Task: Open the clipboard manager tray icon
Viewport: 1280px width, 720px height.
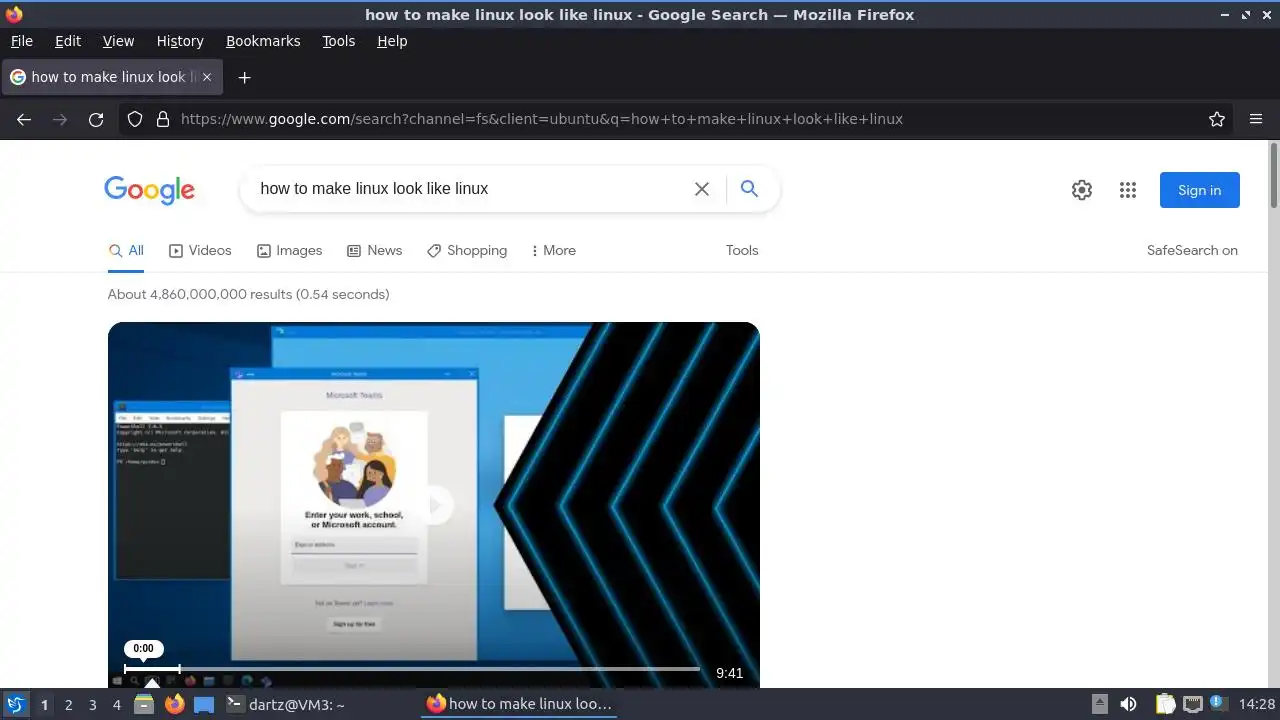Action: [1165, 704]
